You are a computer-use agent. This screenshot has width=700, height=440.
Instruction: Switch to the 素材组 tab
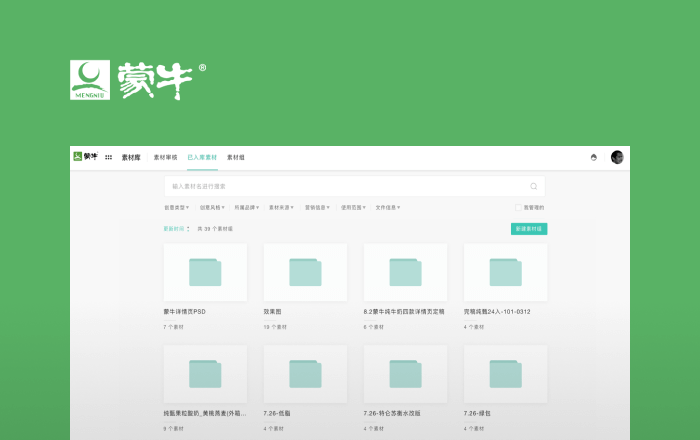tap(236, 158)
